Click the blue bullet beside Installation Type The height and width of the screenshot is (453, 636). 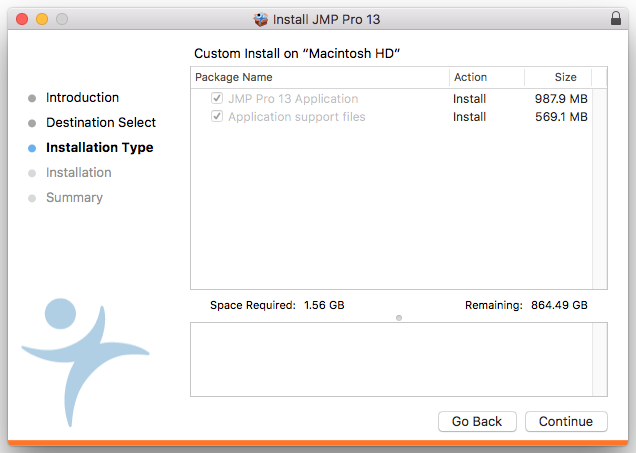pyautogui.click(x=32, y=148)
